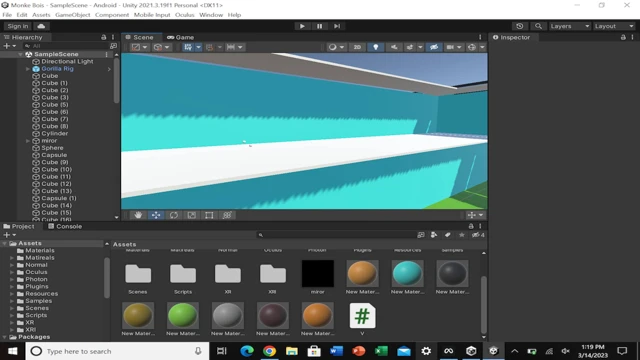The width and height of the screenshot is (640, 360).
Task: Open the Layers dropdown
Action: tap(570, 26)
